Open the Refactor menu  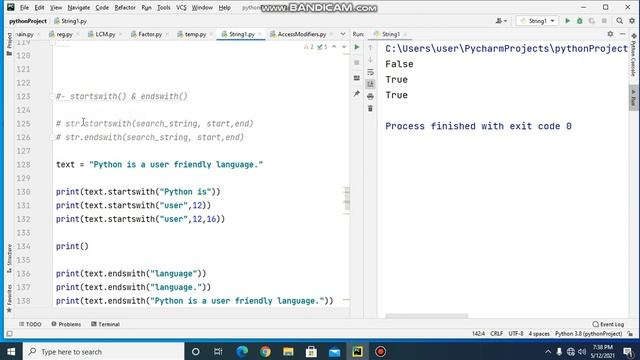coord(124,7)
